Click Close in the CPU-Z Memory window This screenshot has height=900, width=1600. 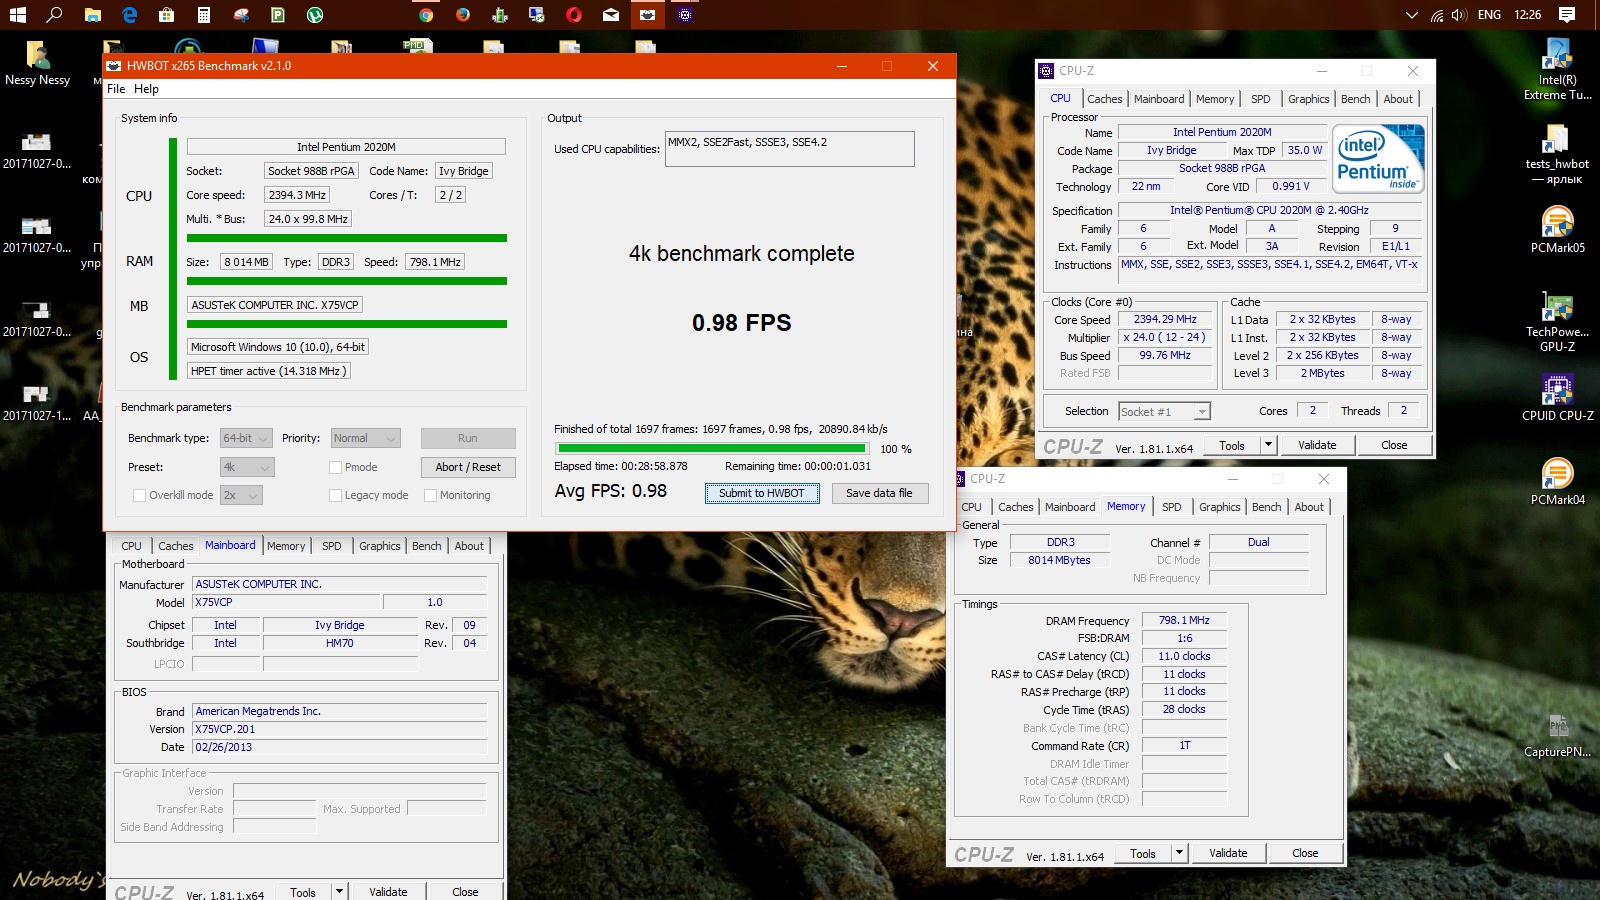click(x=1305, y=853)
